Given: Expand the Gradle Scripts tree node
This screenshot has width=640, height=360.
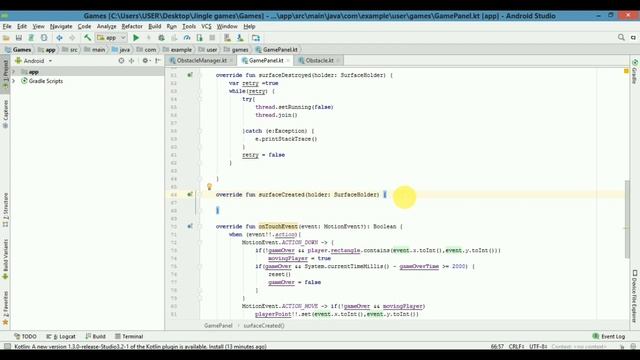Looking at the screenshot, I should tap(13, 81).
